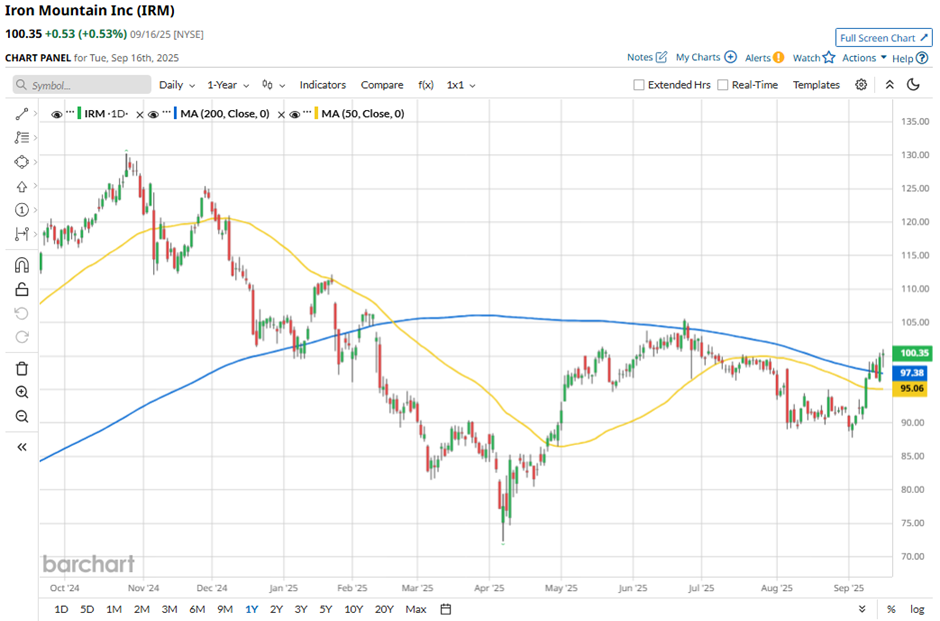Image resolution: width=940 pixels, height=621 pixels.
Task: Collapse the drawing tools sidebar
Action: (22, 447)
